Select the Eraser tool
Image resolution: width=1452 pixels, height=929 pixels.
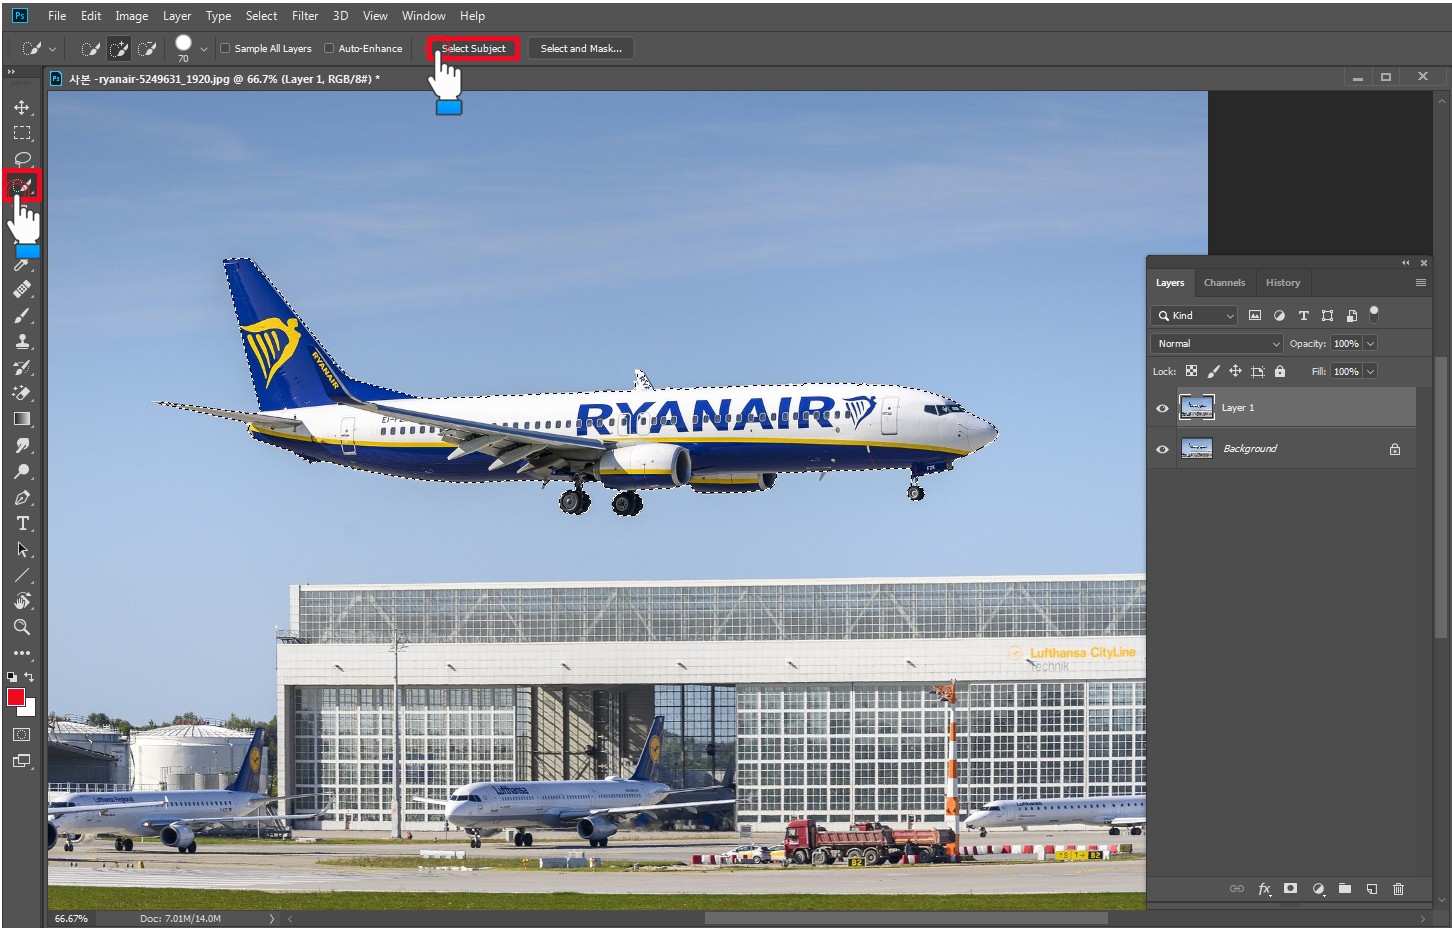coord(22,393)
